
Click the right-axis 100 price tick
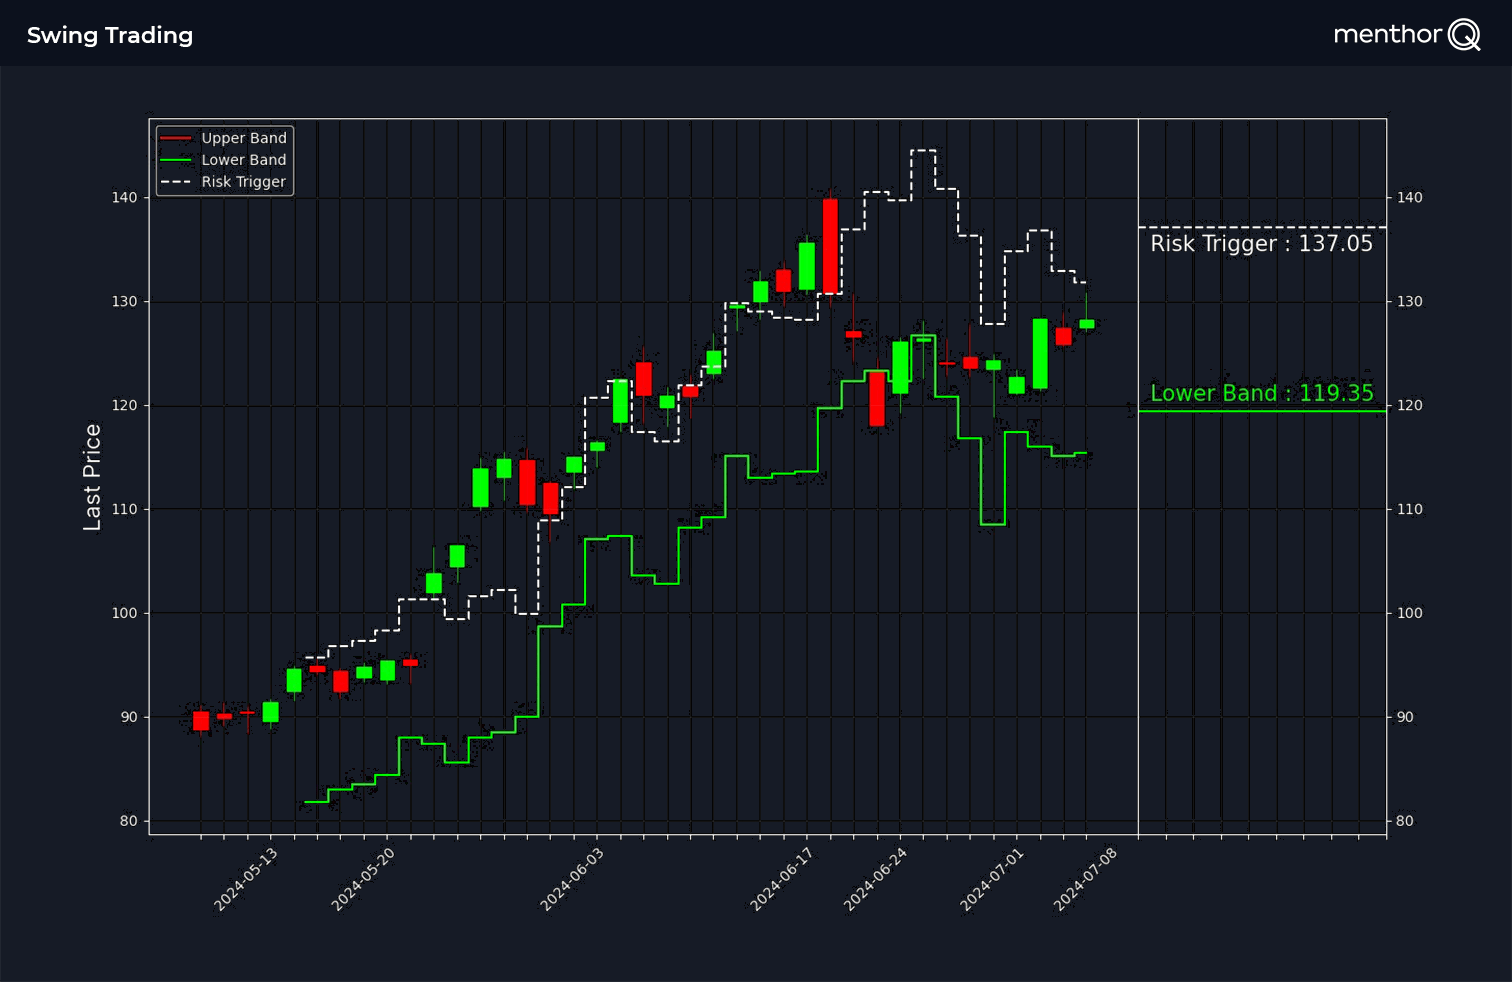(x=1410, y=613)
